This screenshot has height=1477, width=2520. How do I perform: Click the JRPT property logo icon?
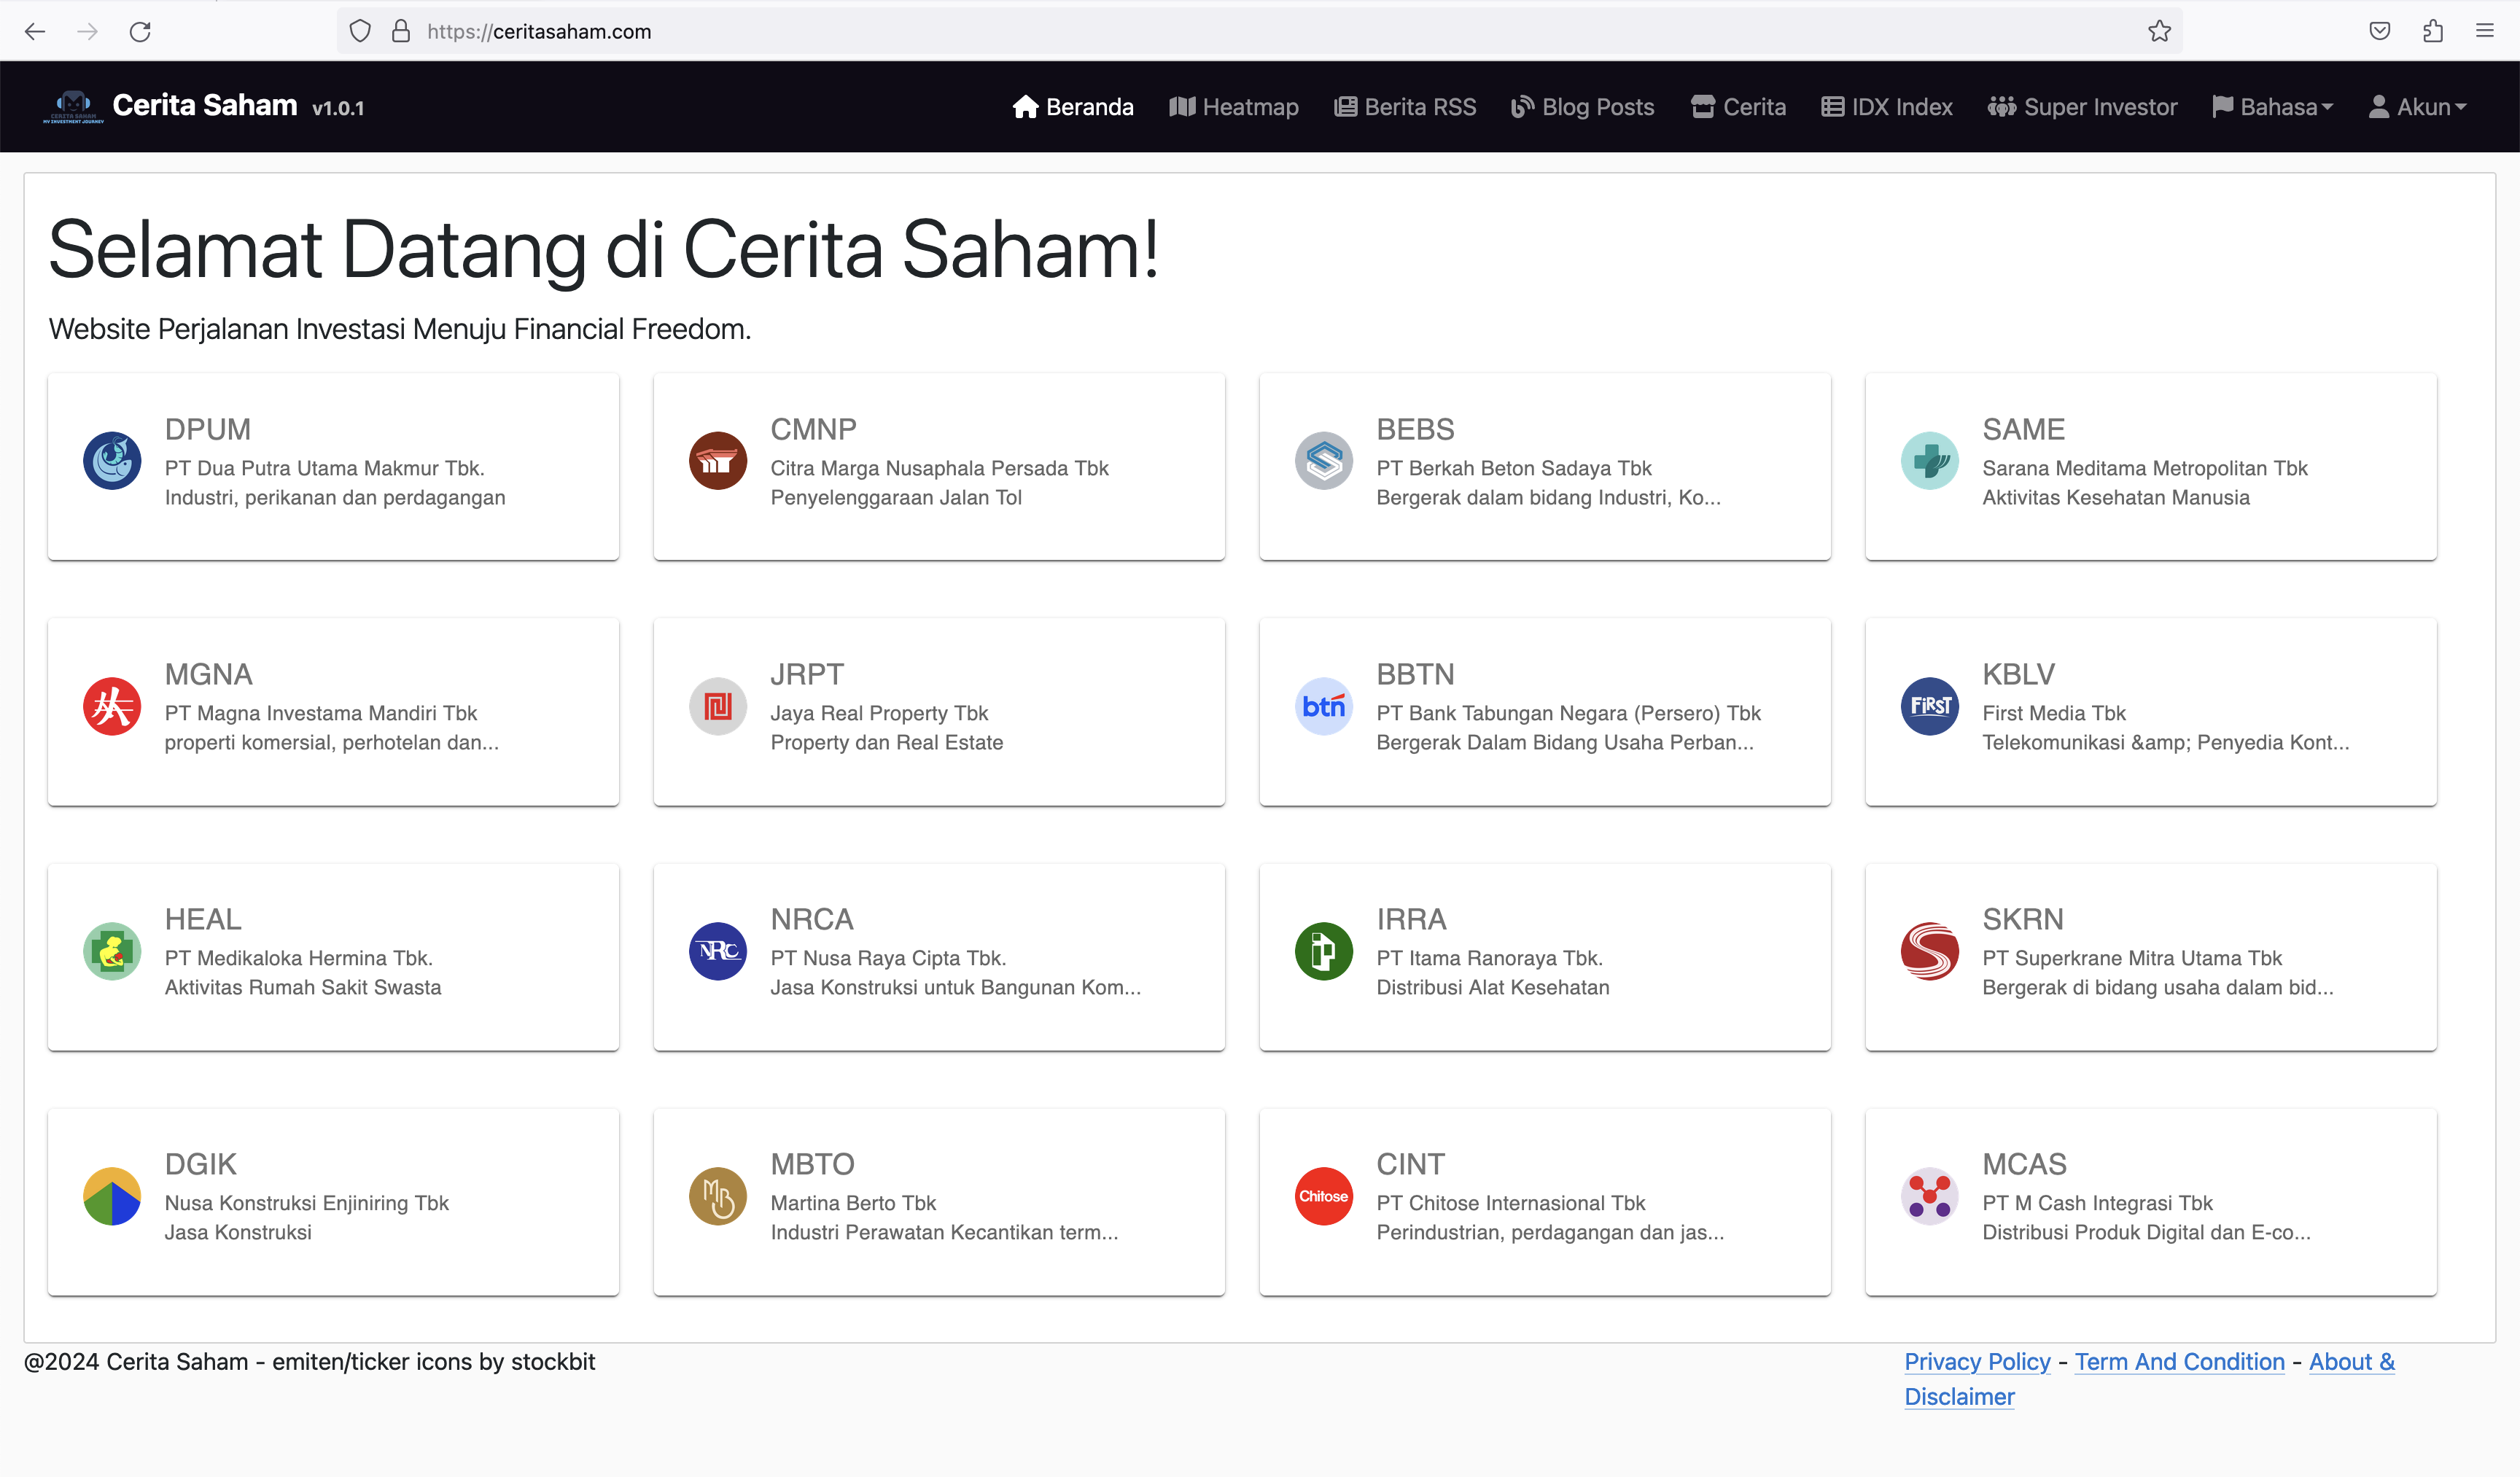pos(718,706)
